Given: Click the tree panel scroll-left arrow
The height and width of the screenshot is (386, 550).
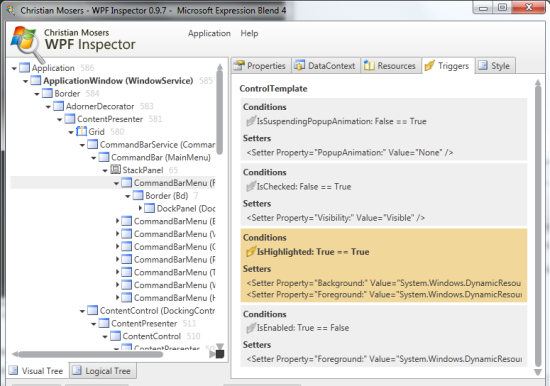Looking at the screenshot, I should (14, 354).
